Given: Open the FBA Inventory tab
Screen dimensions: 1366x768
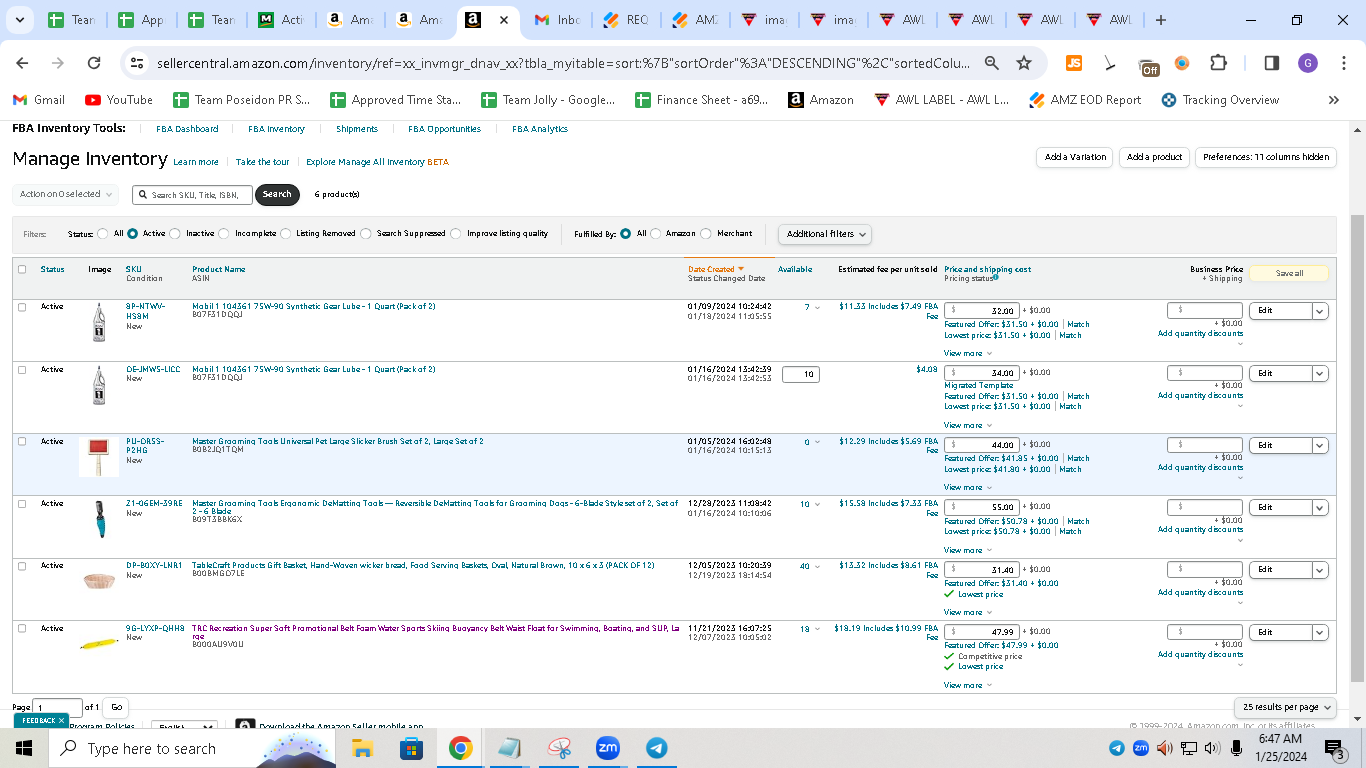Looking at the screenshot, I should (276, 129).
